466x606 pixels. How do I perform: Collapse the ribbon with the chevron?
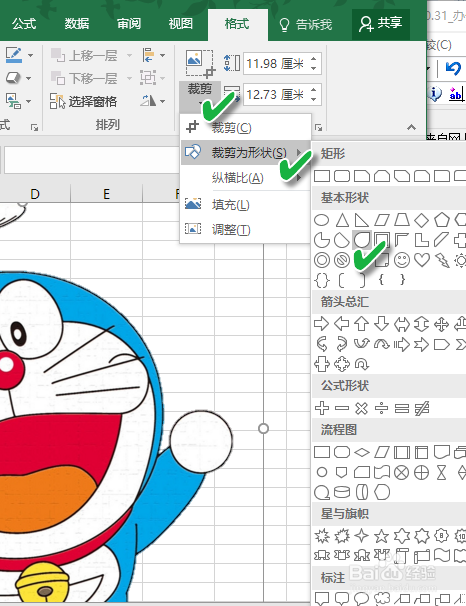pyautogui.click(x=412, y=127)
